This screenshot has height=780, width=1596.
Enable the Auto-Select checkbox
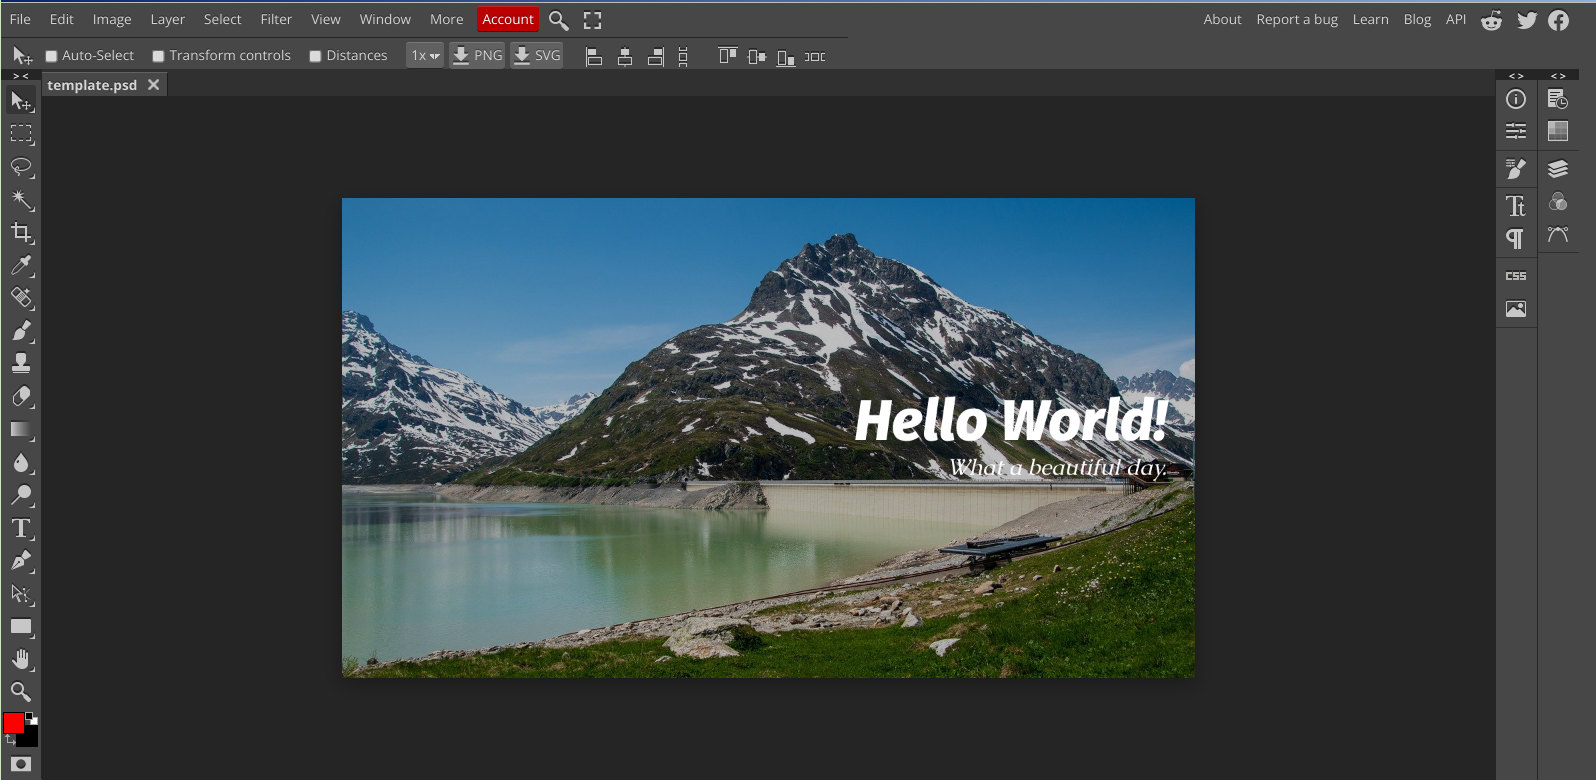[51, 56]
